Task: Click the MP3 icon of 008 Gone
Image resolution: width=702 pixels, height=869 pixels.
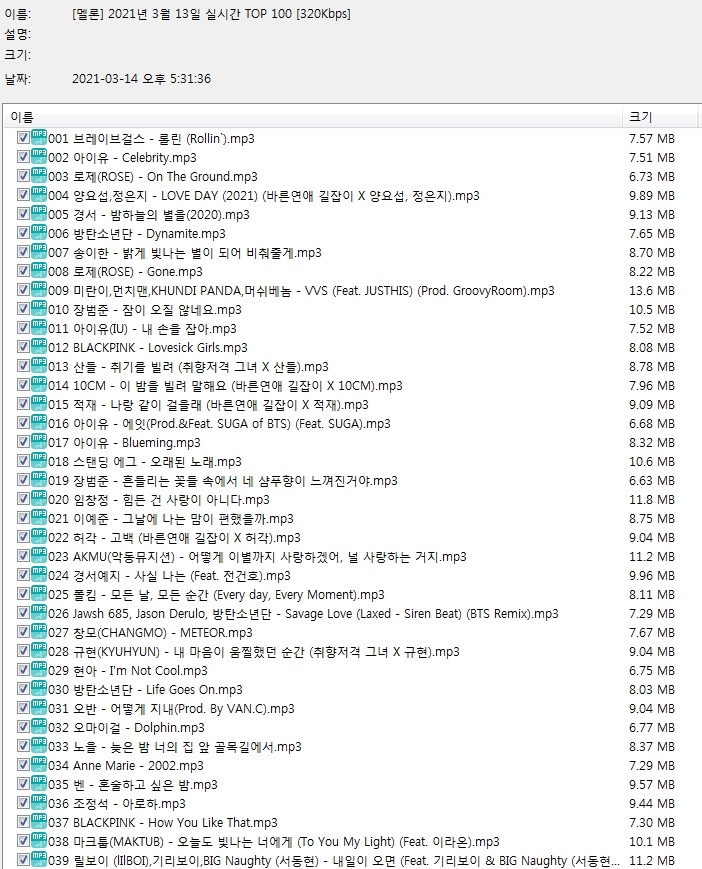Action: click(x=39, y=270)
